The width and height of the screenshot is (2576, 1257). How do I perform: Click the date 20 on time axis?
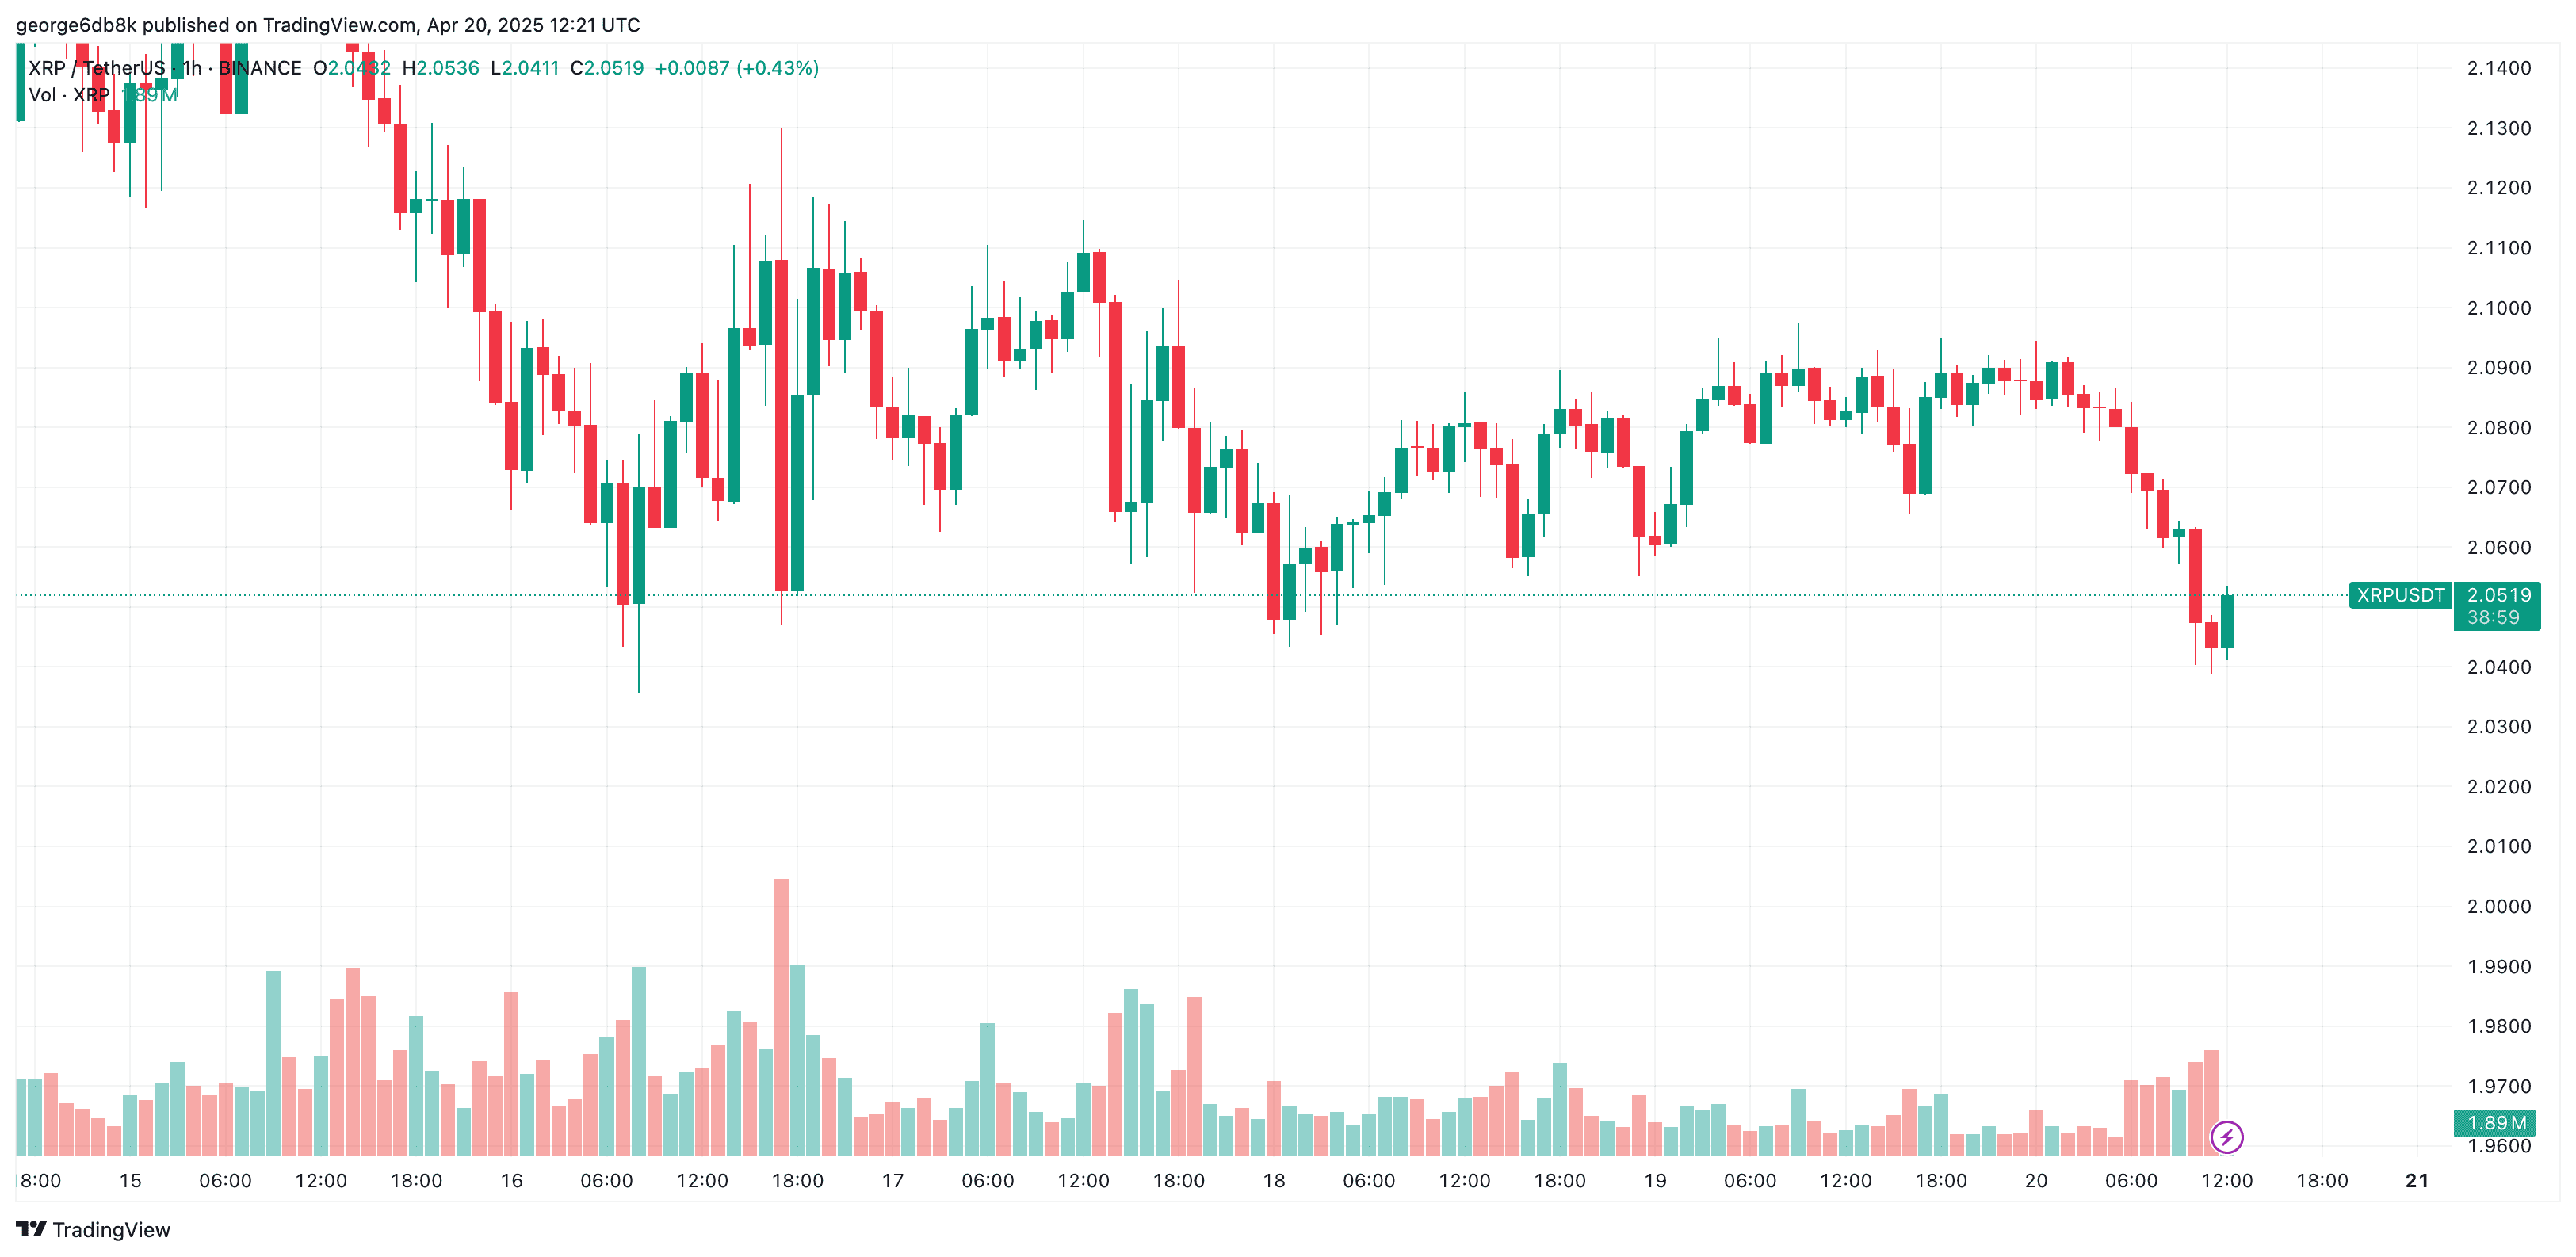pyautogui.click(x=2036, y=1181)
